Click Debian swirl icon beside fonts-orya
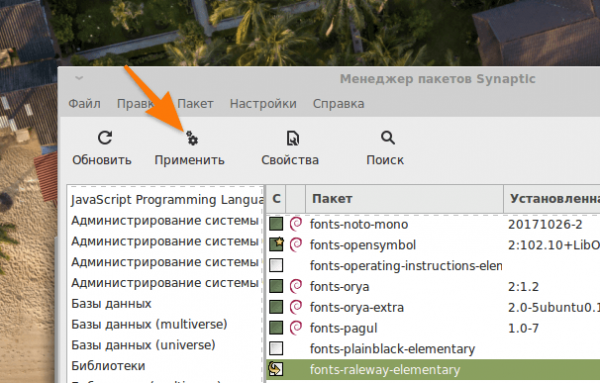Viewport: 600px width, 383px height. [296, 286]
